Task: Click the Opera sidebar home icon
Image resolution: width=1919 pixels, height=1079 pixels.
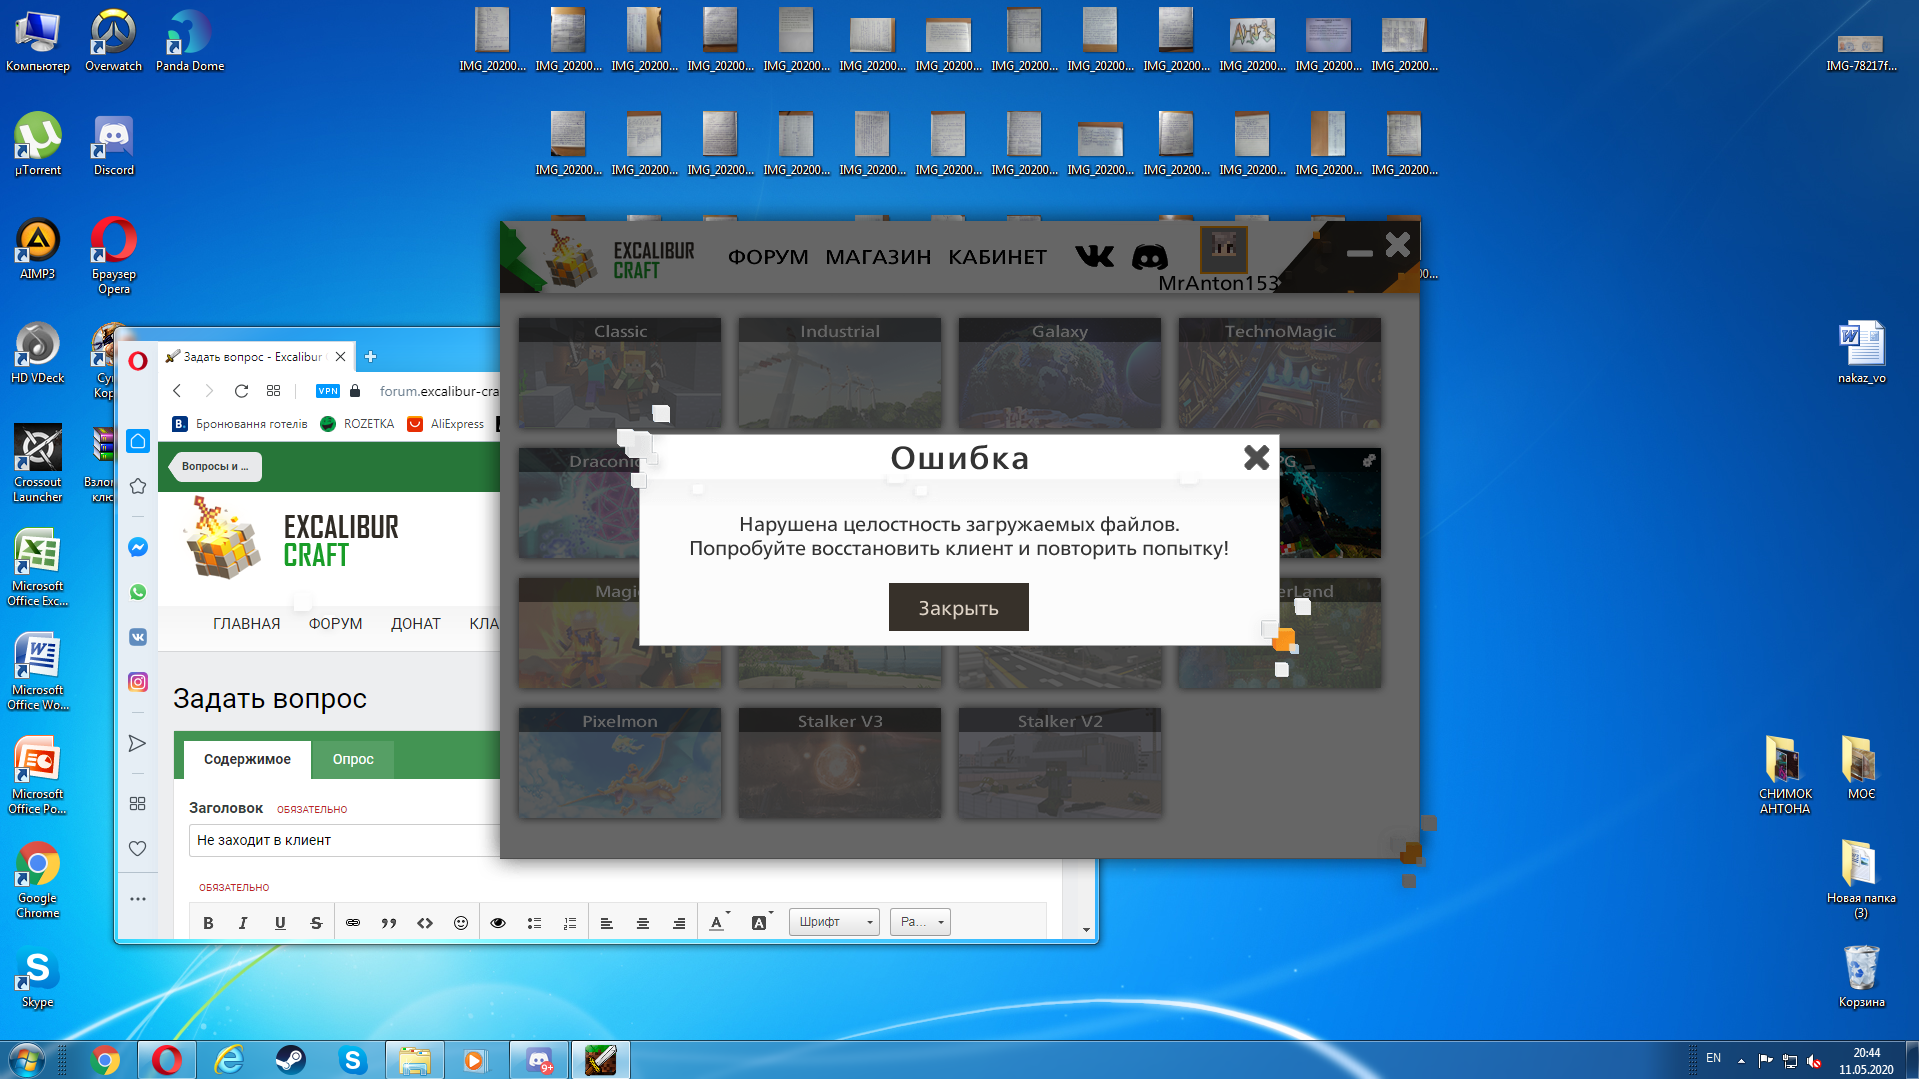Action: tap(138, 441)
